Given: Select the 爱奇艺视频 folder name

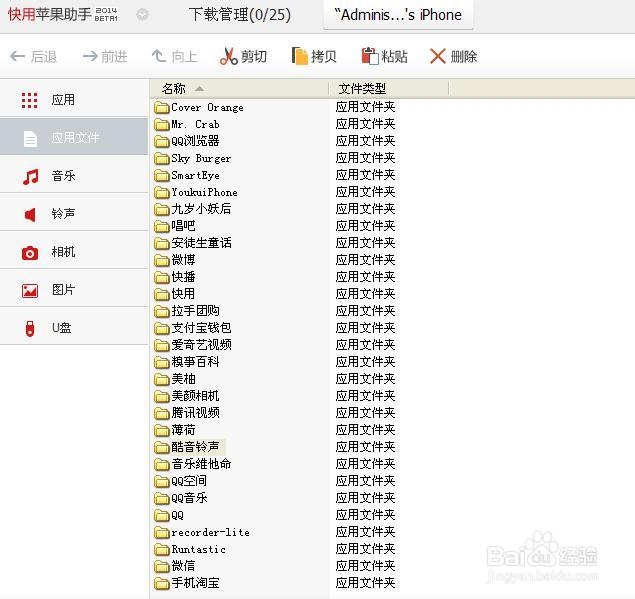Looking at the screenshot, I should point(201,345).
